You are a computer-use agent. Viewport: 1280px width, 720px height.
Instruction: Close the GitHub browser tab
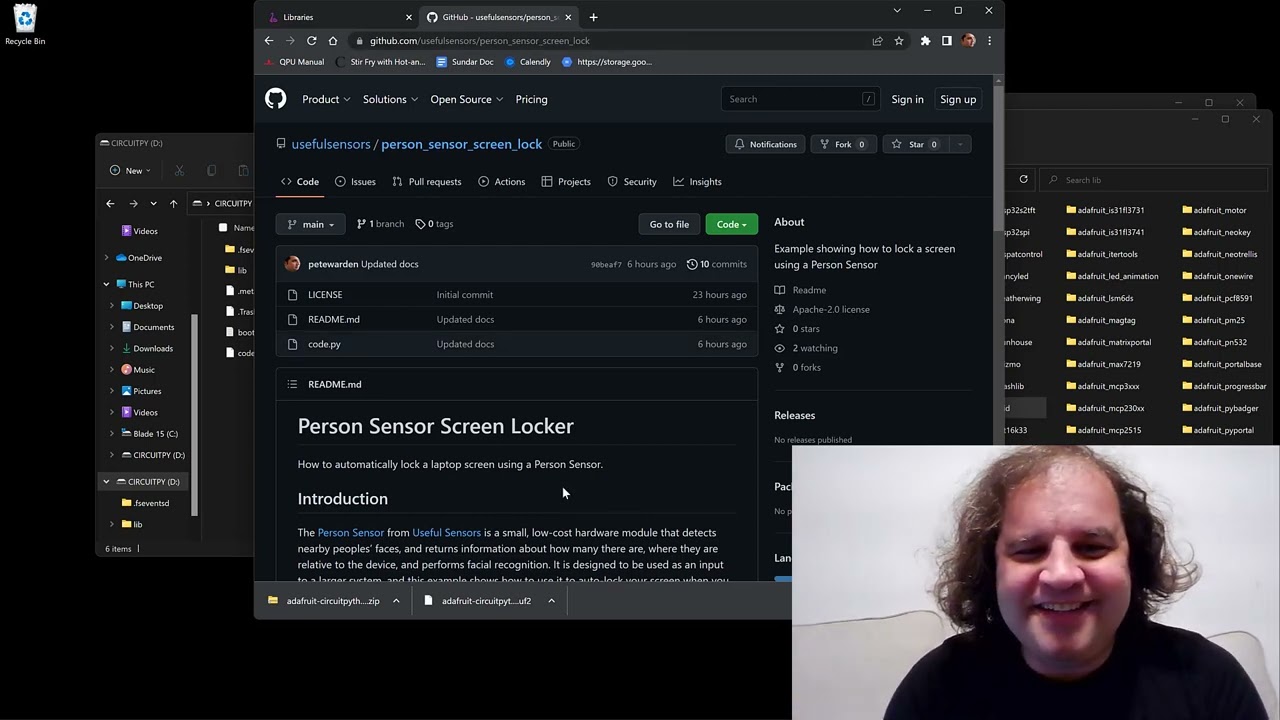[568, 17]
